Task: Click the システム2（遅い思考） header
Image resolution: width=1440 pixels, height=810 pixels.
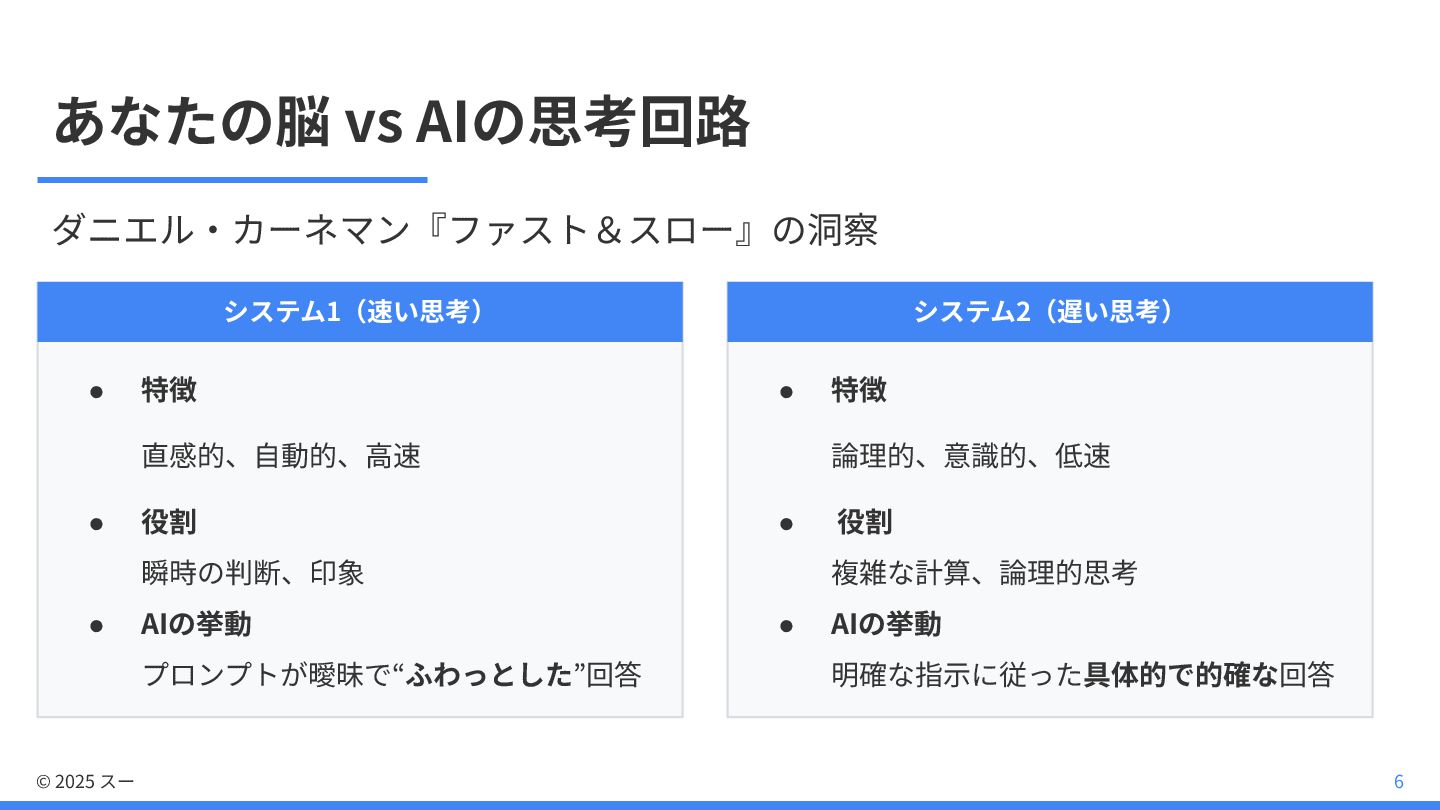Action: [x=1050, y=312]
